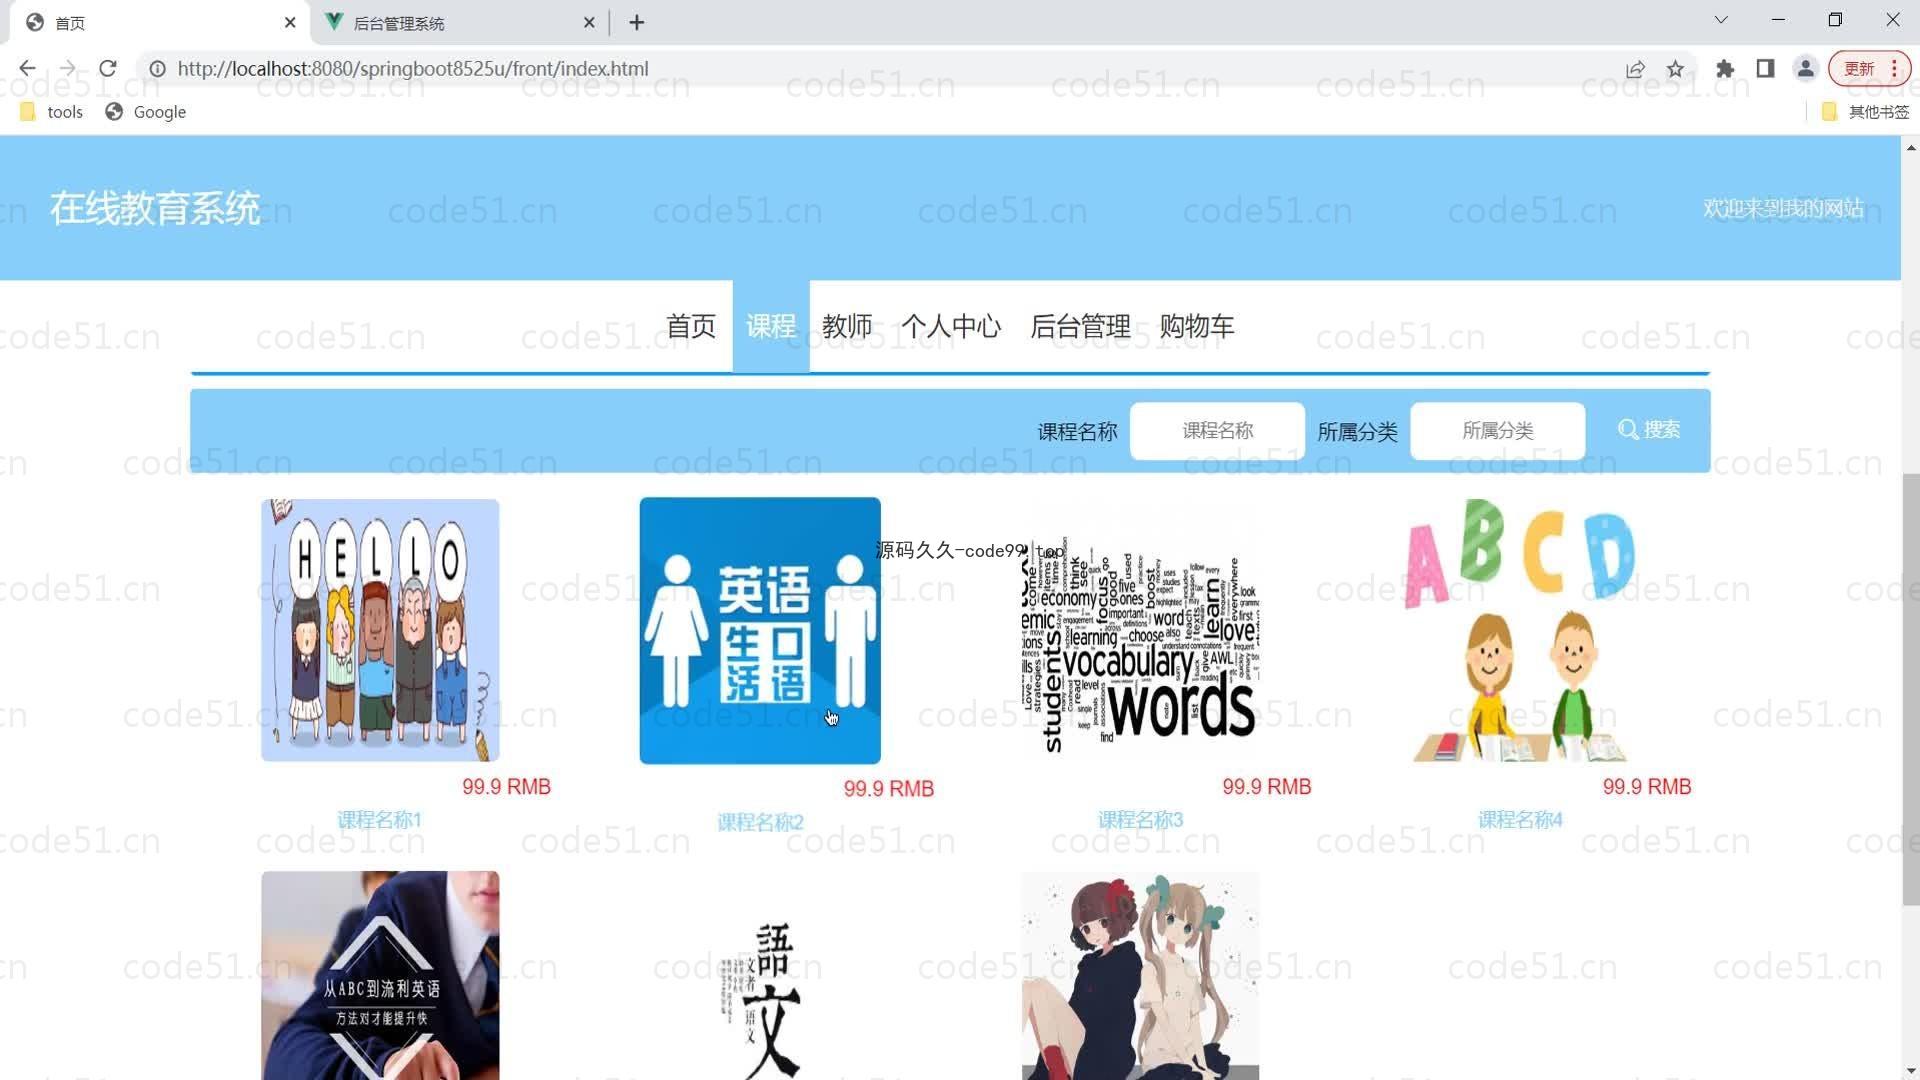Open the tab search dropdown chevron
Image resolution: width=1920 pixels, height=1080 pixels.
pos(1721,20)
